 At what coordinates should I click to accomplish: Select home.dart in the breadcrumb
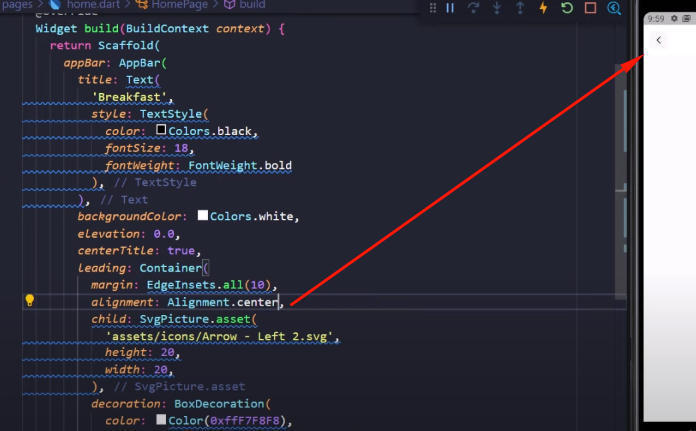pos(93,5)
